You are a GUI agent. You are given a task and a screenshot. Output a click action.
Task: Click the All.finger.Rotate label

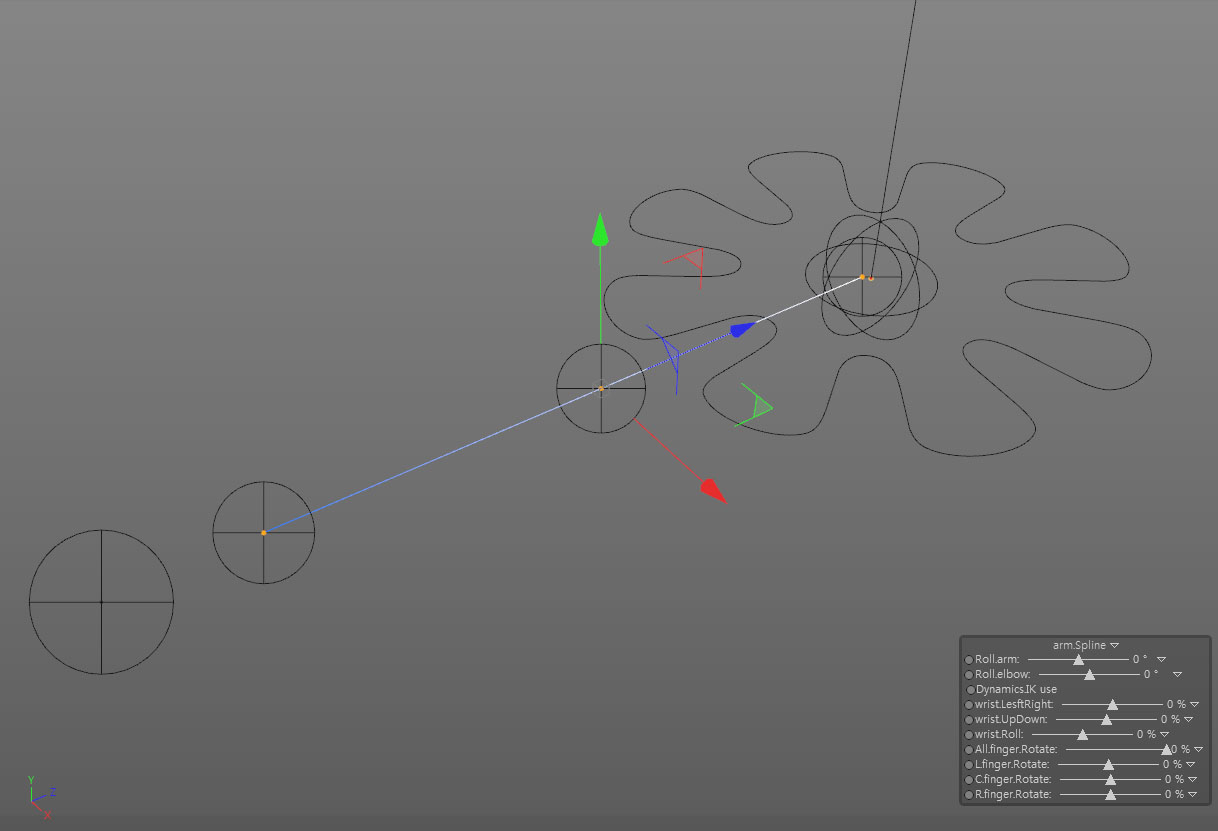pos(1016,750)
